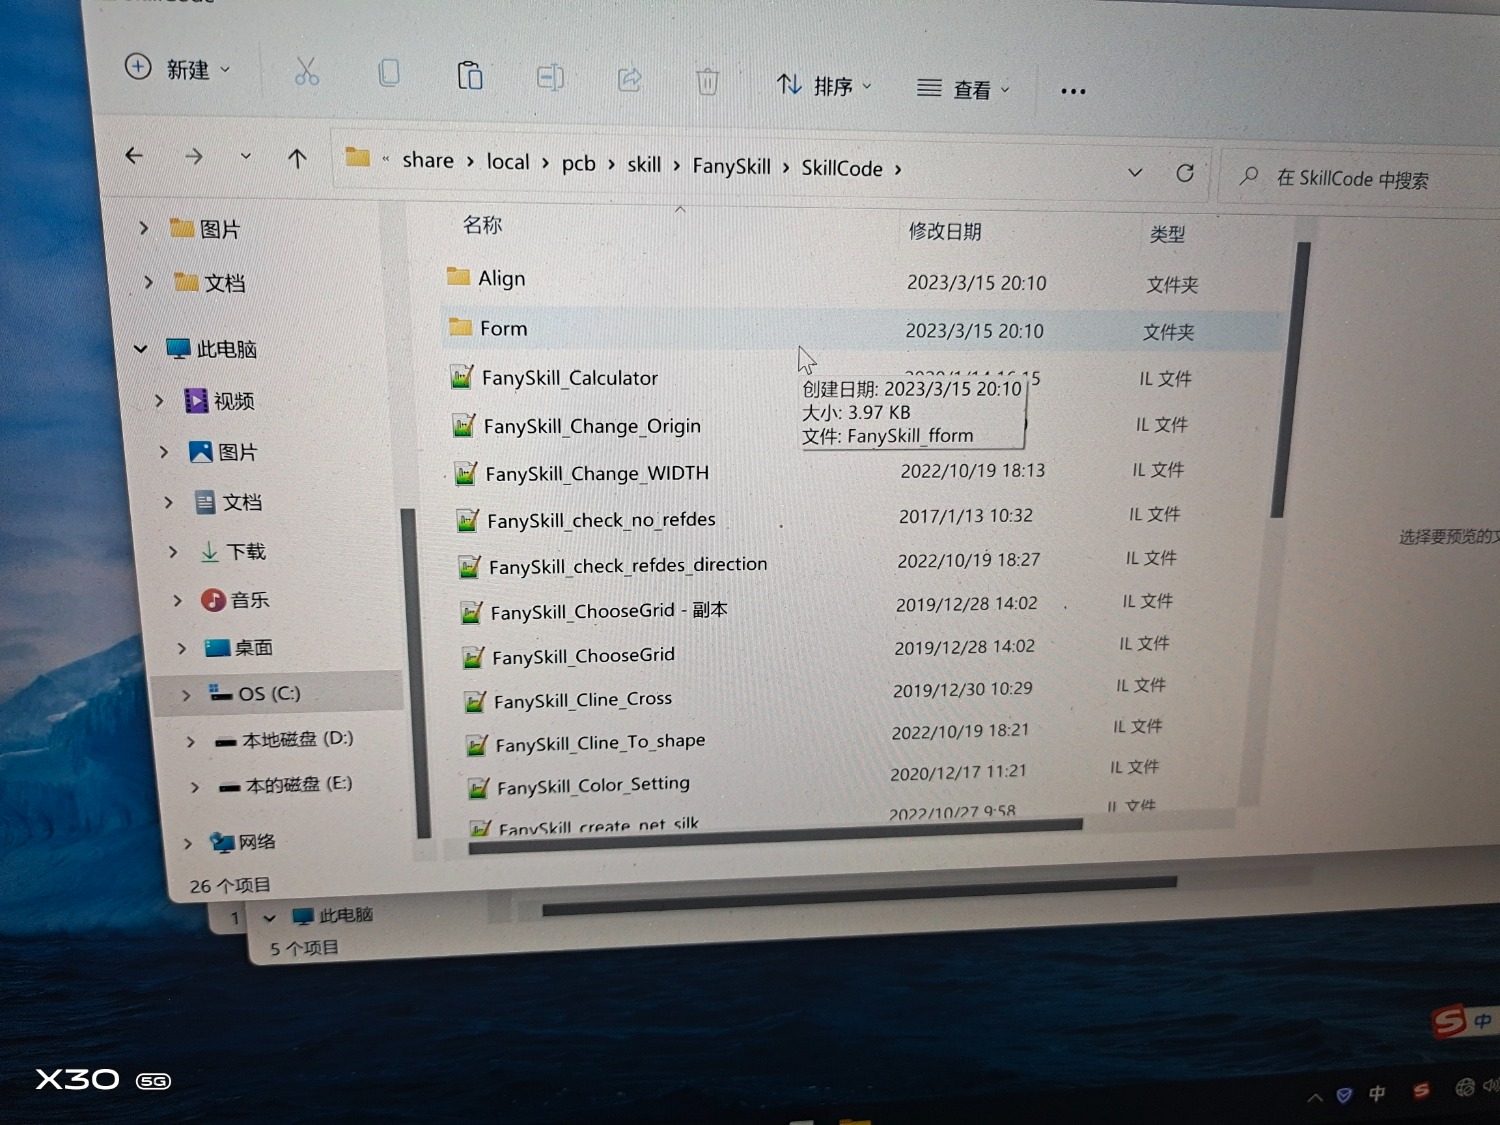
Task: Show hidden tray icons chevron
Action: click(x=1315, y=1097)
